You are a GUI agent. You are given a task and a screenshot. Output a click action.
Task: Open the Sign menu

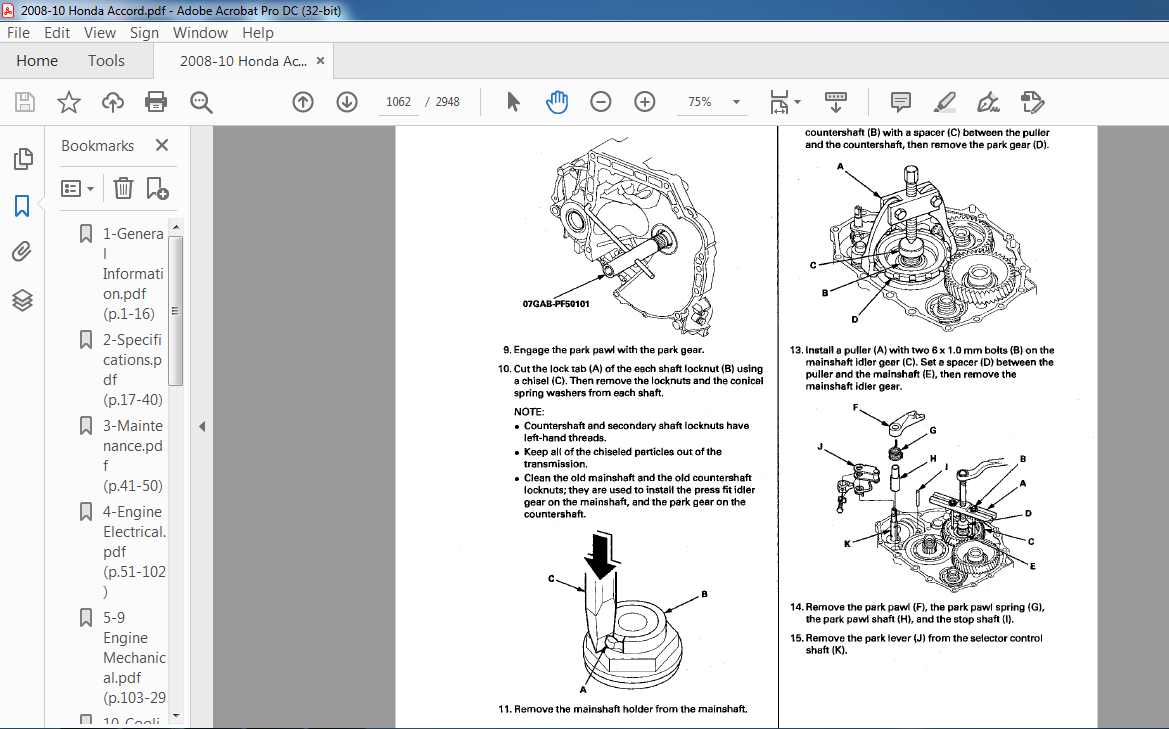144,33
